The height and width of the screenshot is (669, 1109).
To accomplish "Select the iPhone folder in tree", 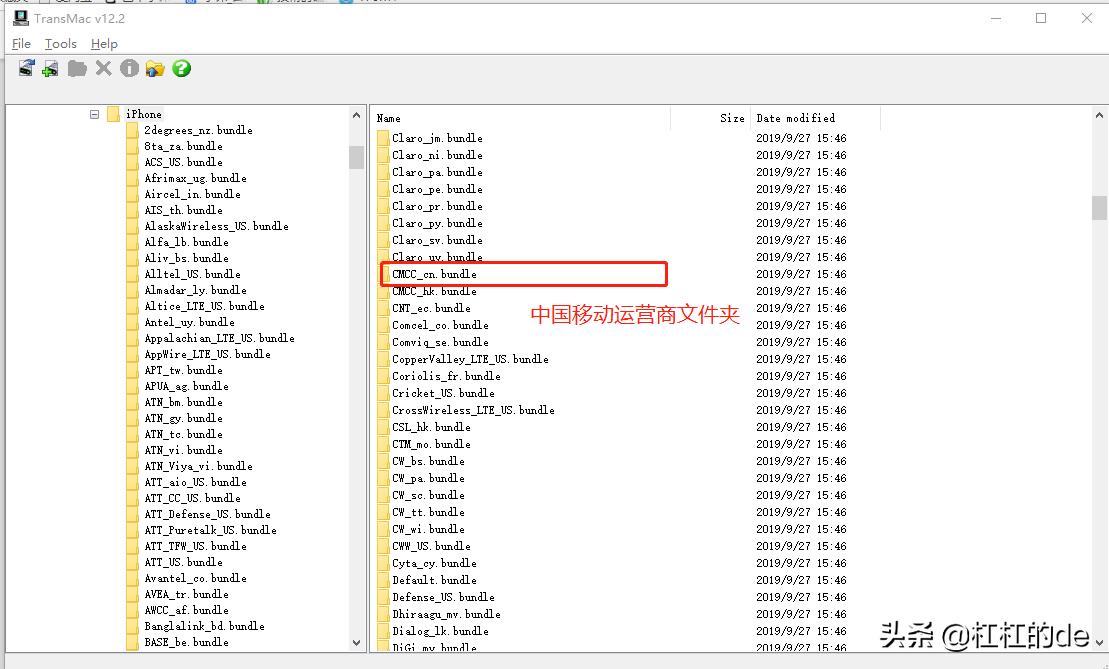I will click(144, 114).
